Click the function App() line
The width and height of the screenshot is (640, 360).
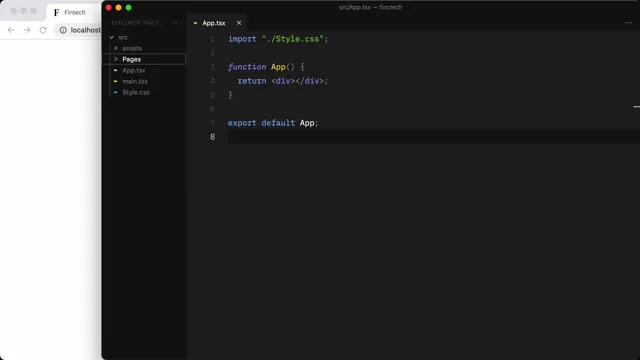tap(266, 67)
